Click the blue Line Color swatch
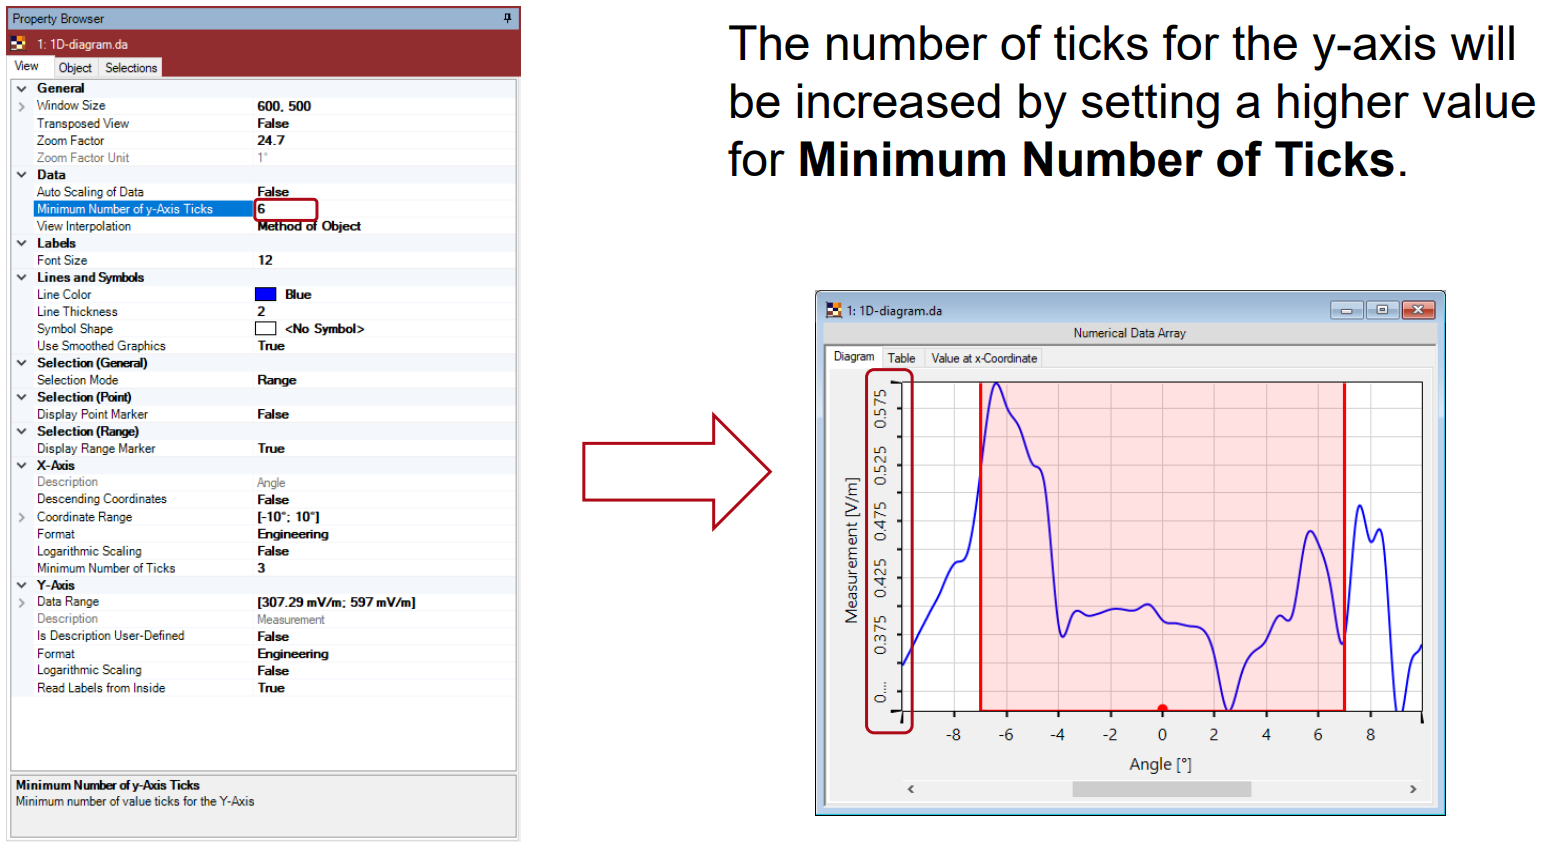This screenshot has width=1549, height=843. (x=266, y=294)
